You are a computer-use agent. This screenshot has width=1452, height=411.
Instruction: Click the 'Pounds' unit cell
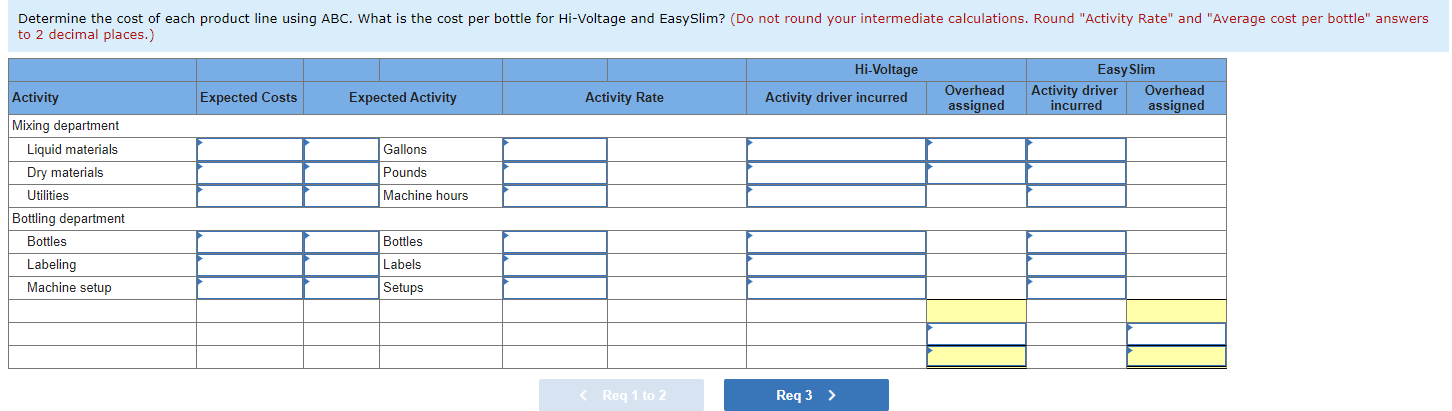pyautogui.click(x=441, y=172)
